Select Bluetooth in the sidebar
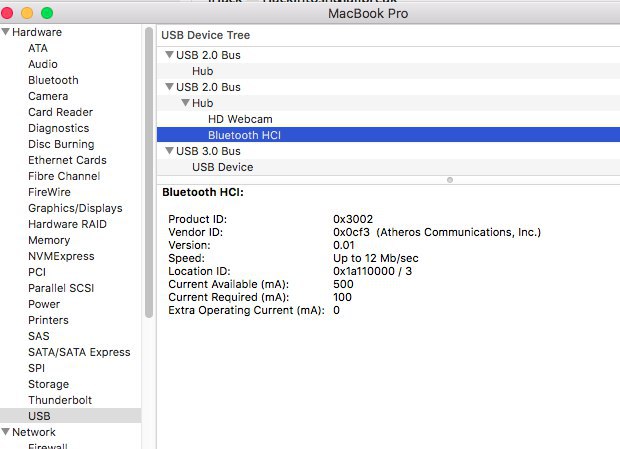Screen dimensions: 620x449 point(53,80)
